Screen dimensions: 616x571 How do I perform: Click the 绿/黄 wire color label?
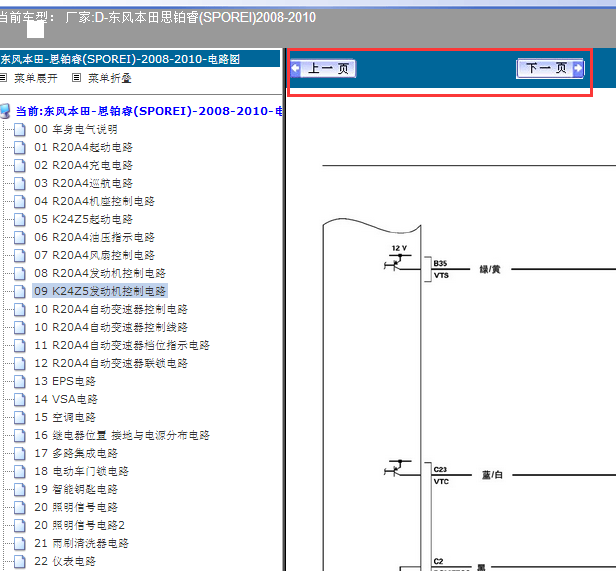(x=490, y=269)
